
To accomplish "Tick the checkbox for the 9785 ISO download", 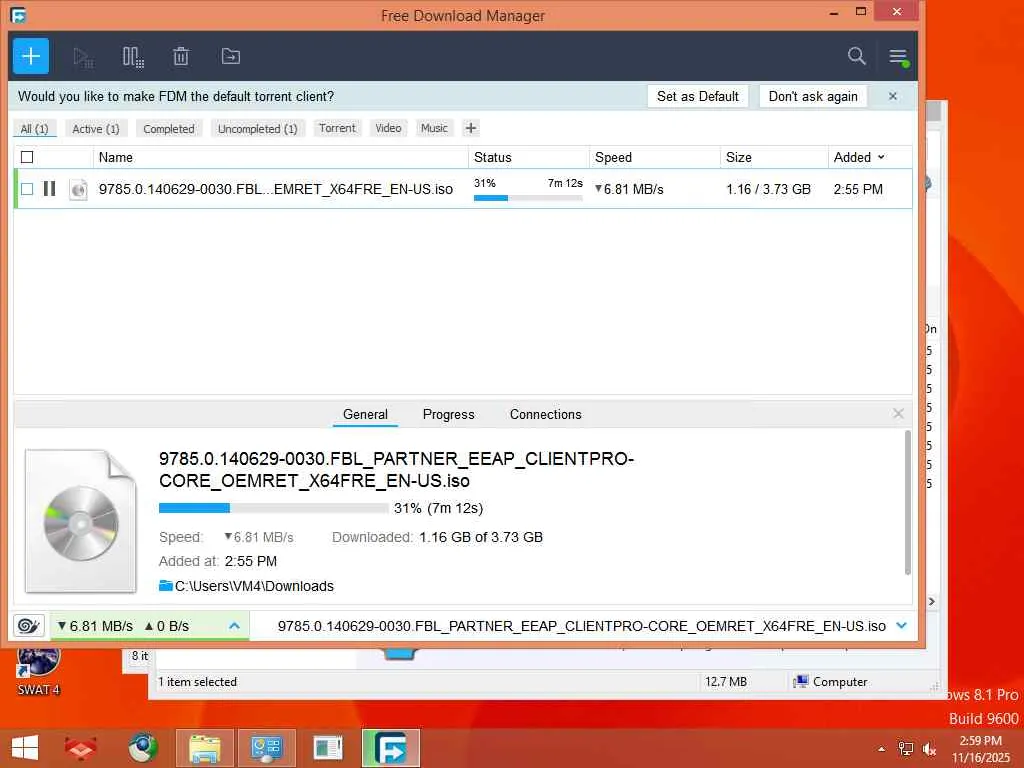I will coord(27,189).
